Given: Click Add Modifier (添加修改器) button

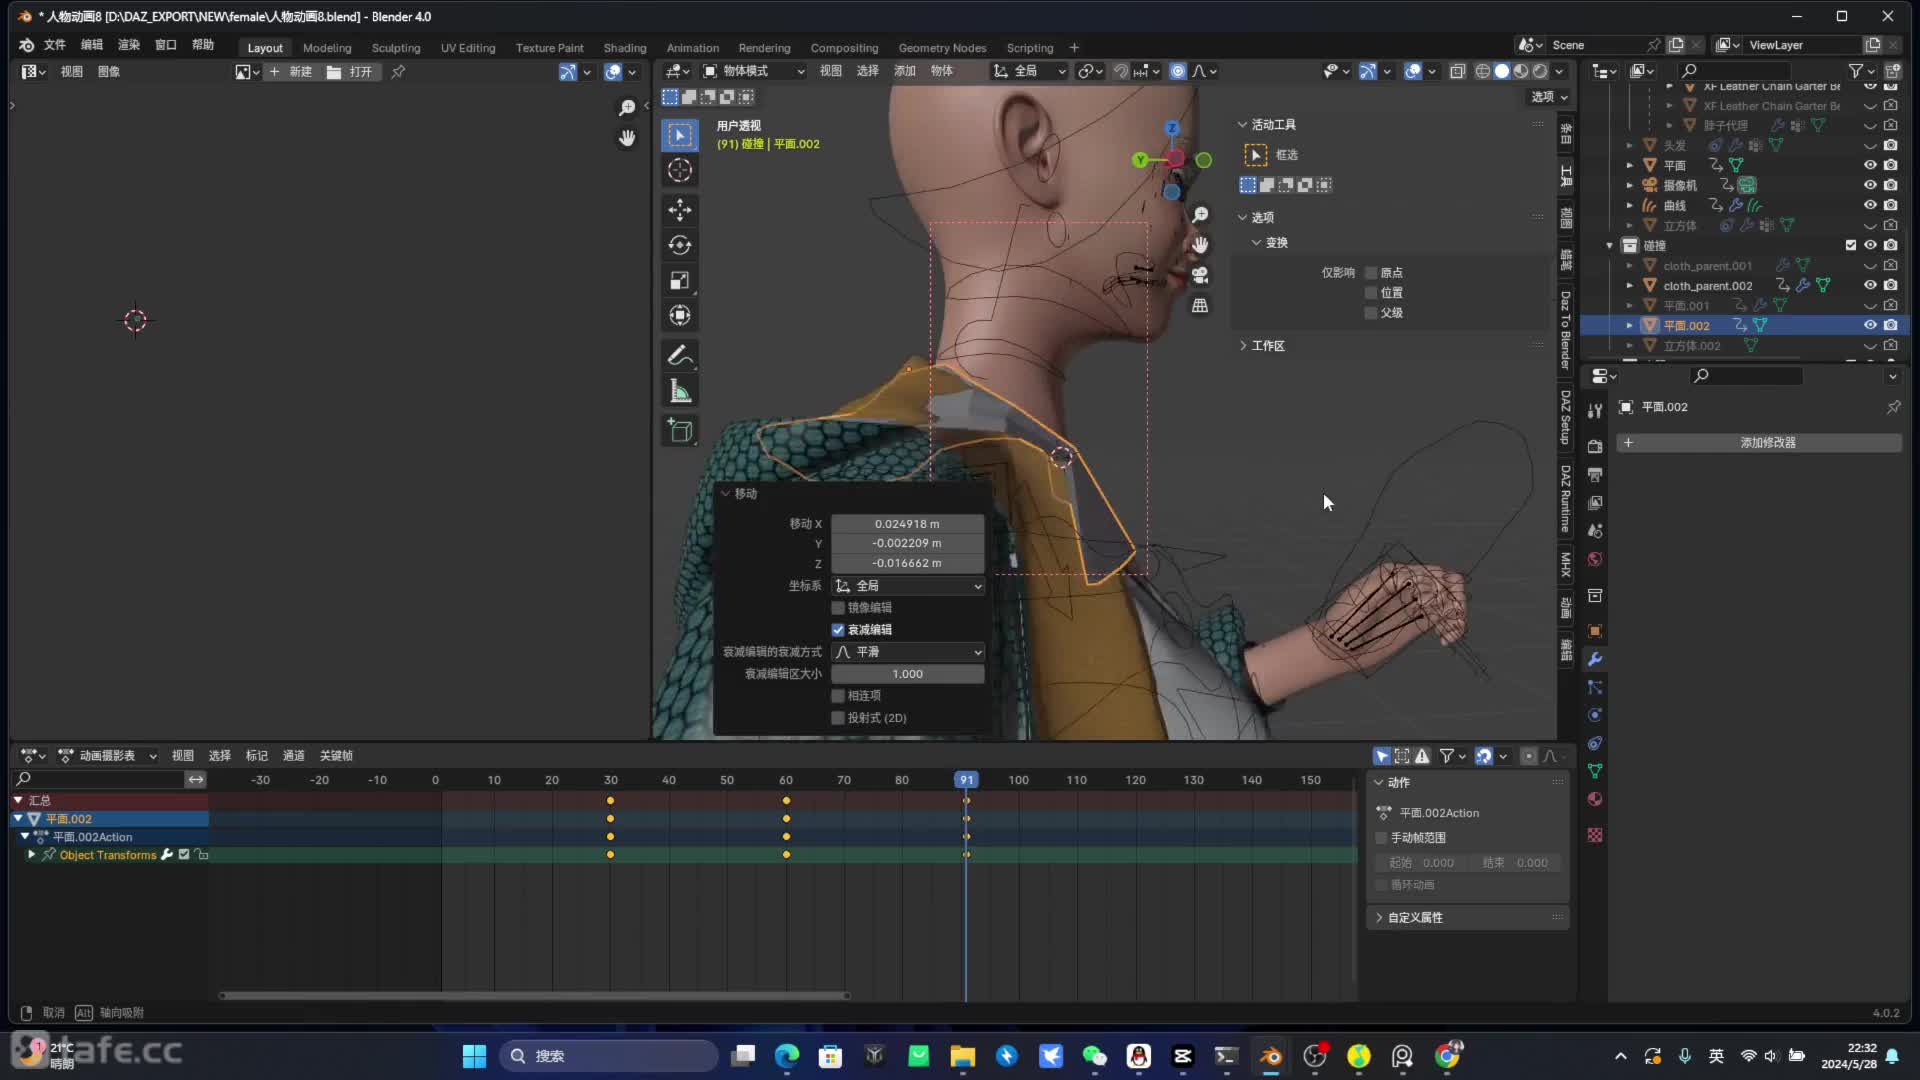Looking at the screenshot, I should 1758,443.
